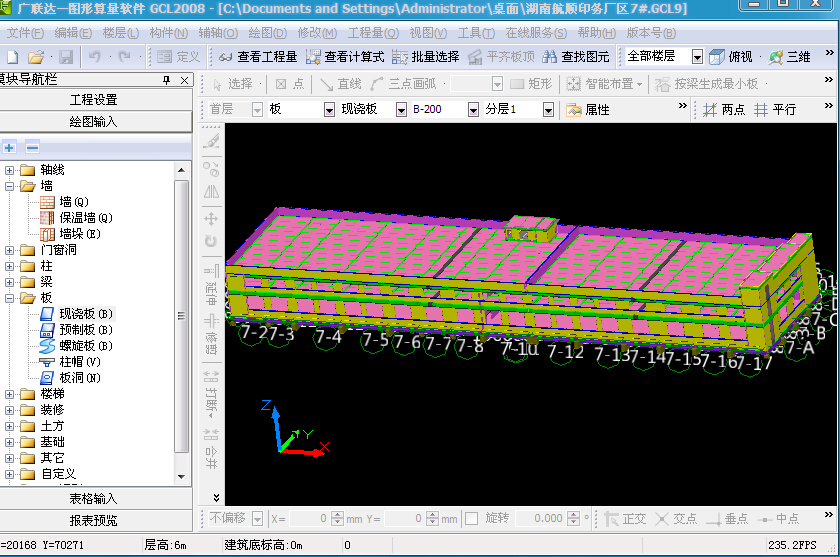Screen dimensions: 840x557
Task: Click 三维 3D view button
Action: click(x=790, y=57)
